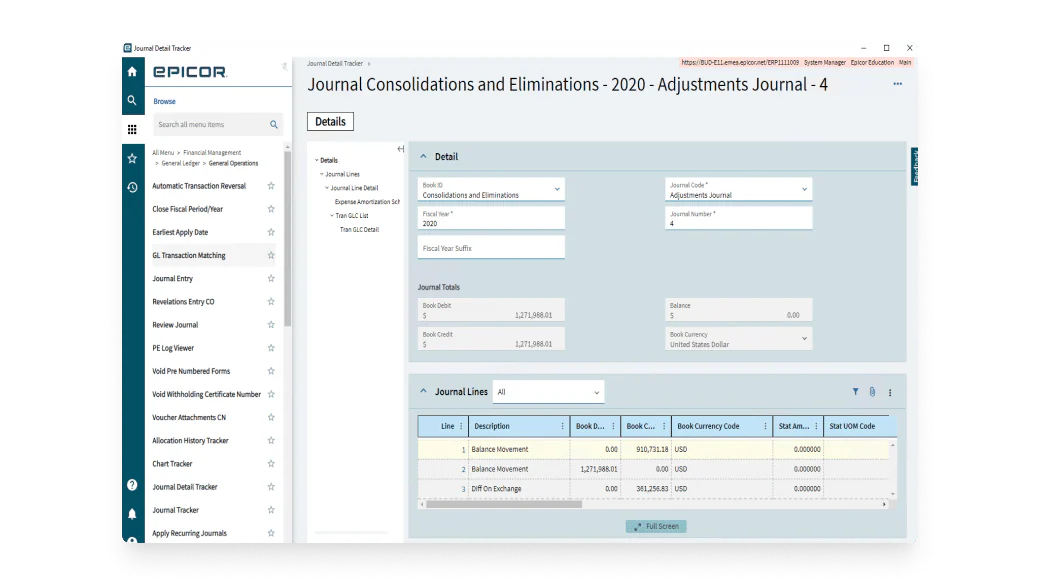The image size is (1040, 585).
Task: Open Apply Recurring Journals
Action: [190, 533]
